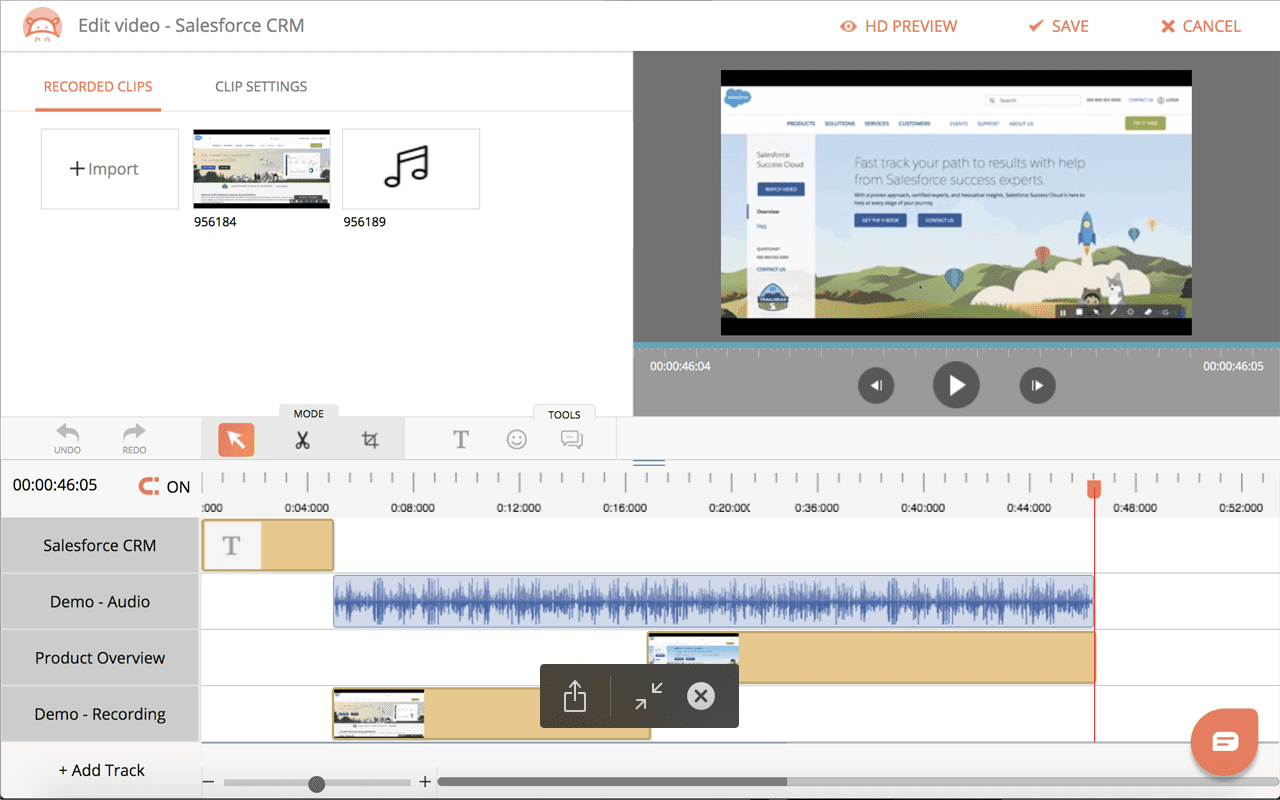The width and height of the screenshot is (1280, 800).
Task: Click the 0:40:000 ruler mark
Action: 922,508
